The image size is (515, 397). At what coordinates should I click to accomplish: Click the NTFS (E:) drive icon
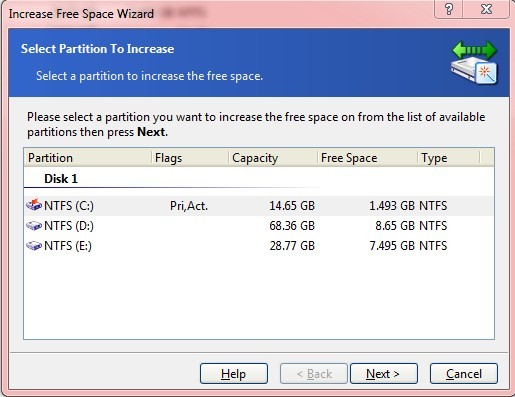coord(34,246)
